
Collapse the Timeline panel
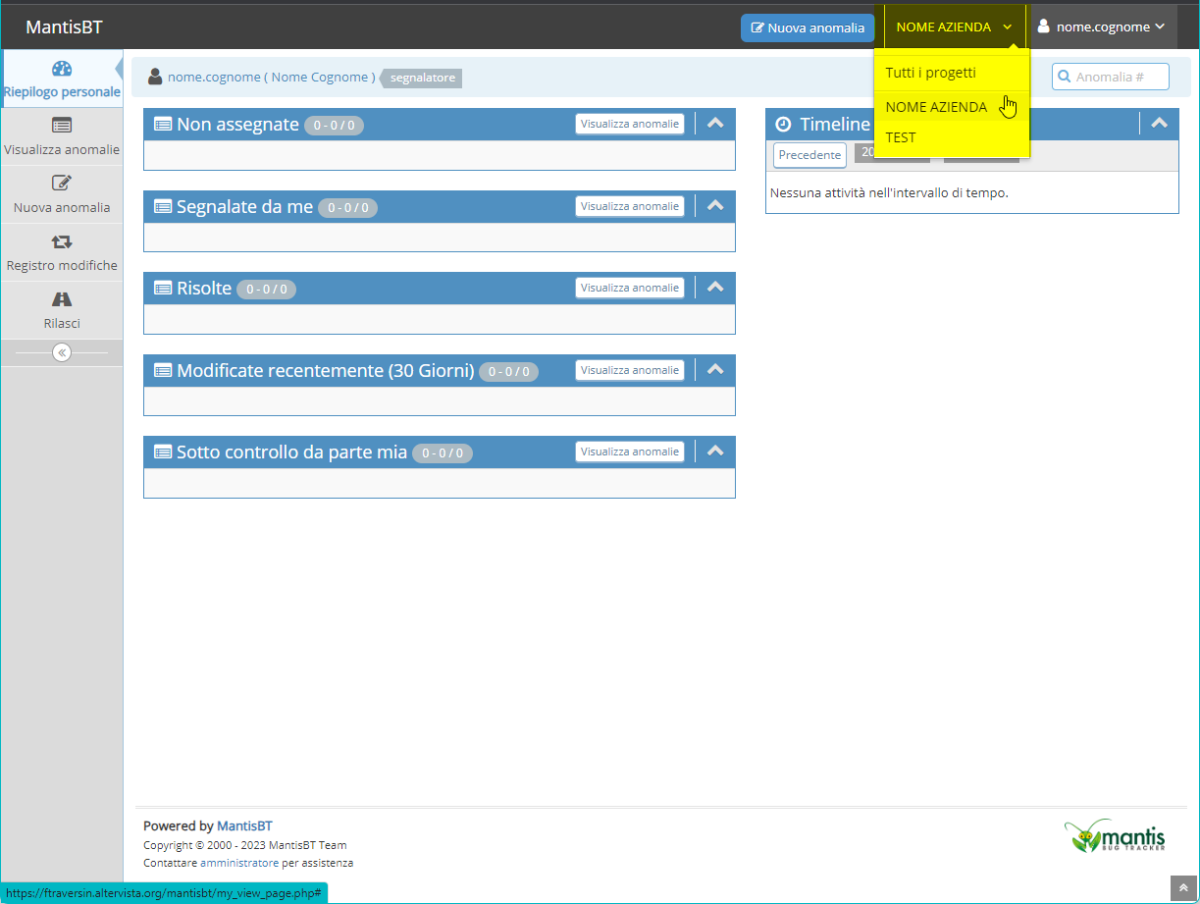(x=1159, y=123)
